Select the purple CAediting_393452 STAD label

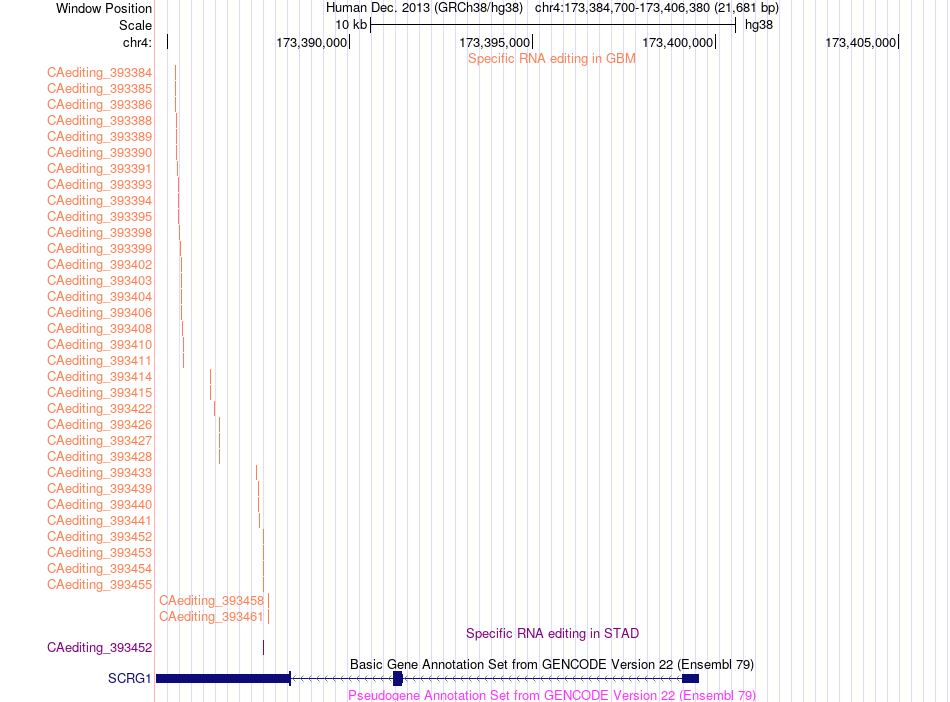coord(99,647)
